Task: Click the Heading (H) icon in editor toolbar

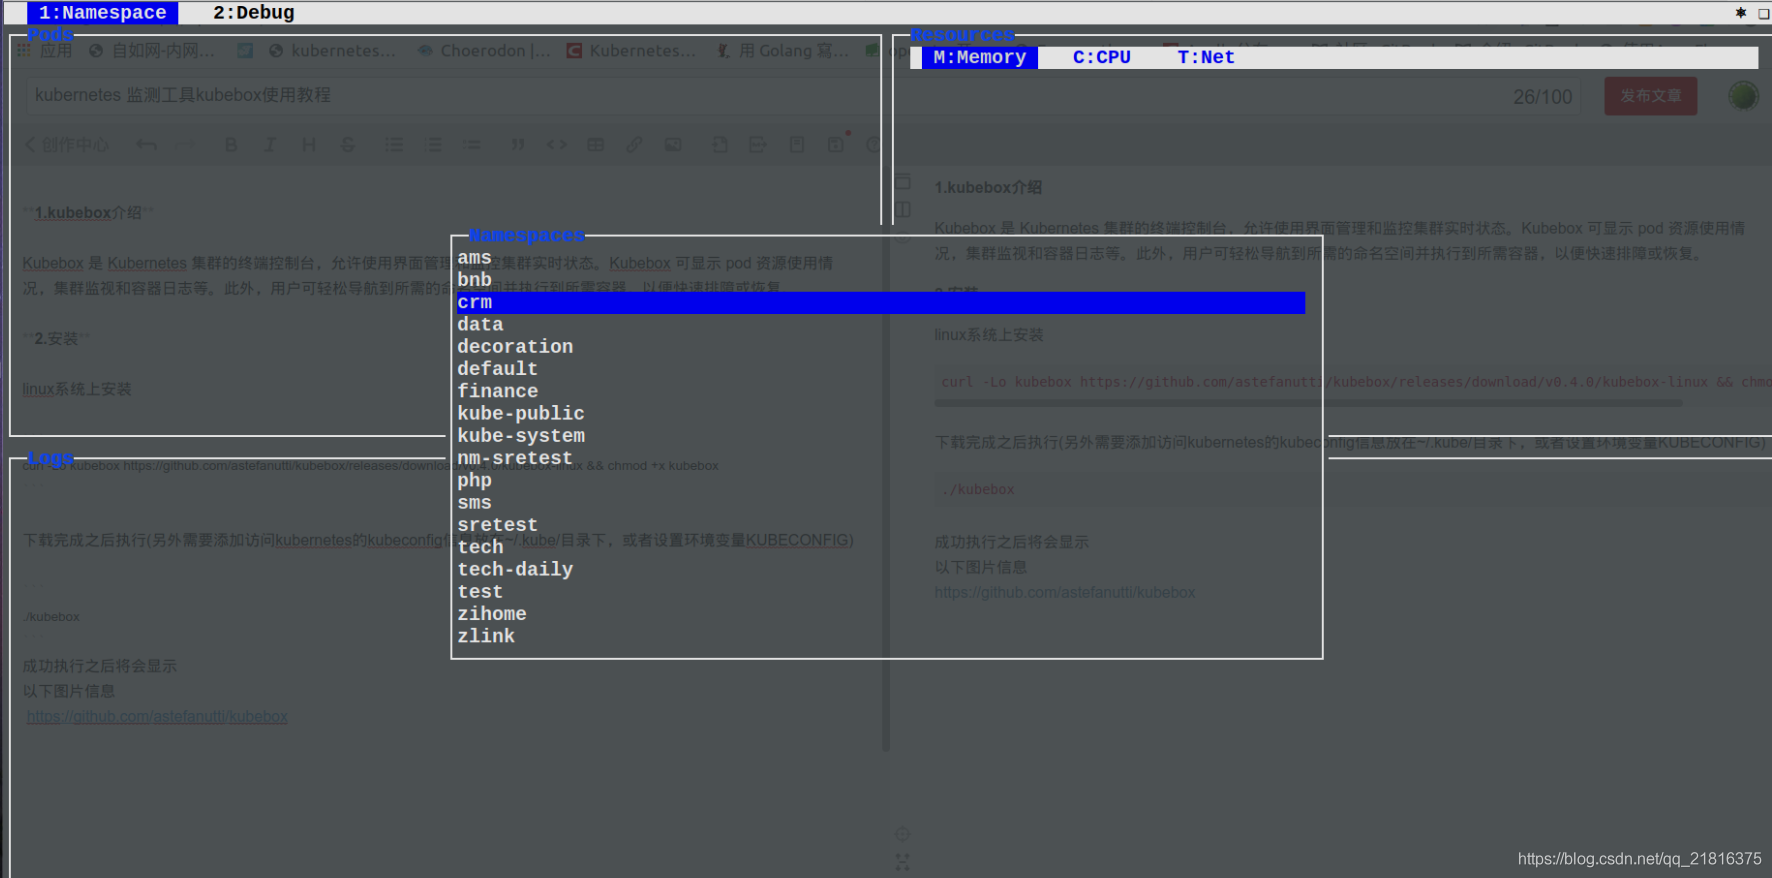Action: (309, 145)
